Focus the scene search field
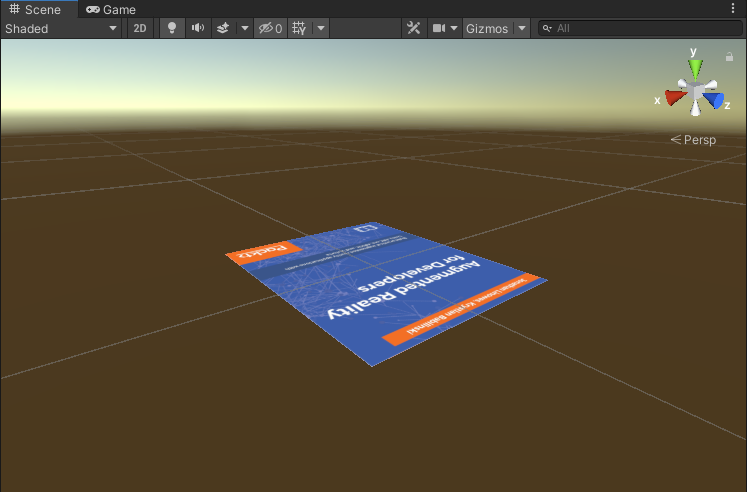The width and height of the screenshot is (747, 492). (640, 29)
